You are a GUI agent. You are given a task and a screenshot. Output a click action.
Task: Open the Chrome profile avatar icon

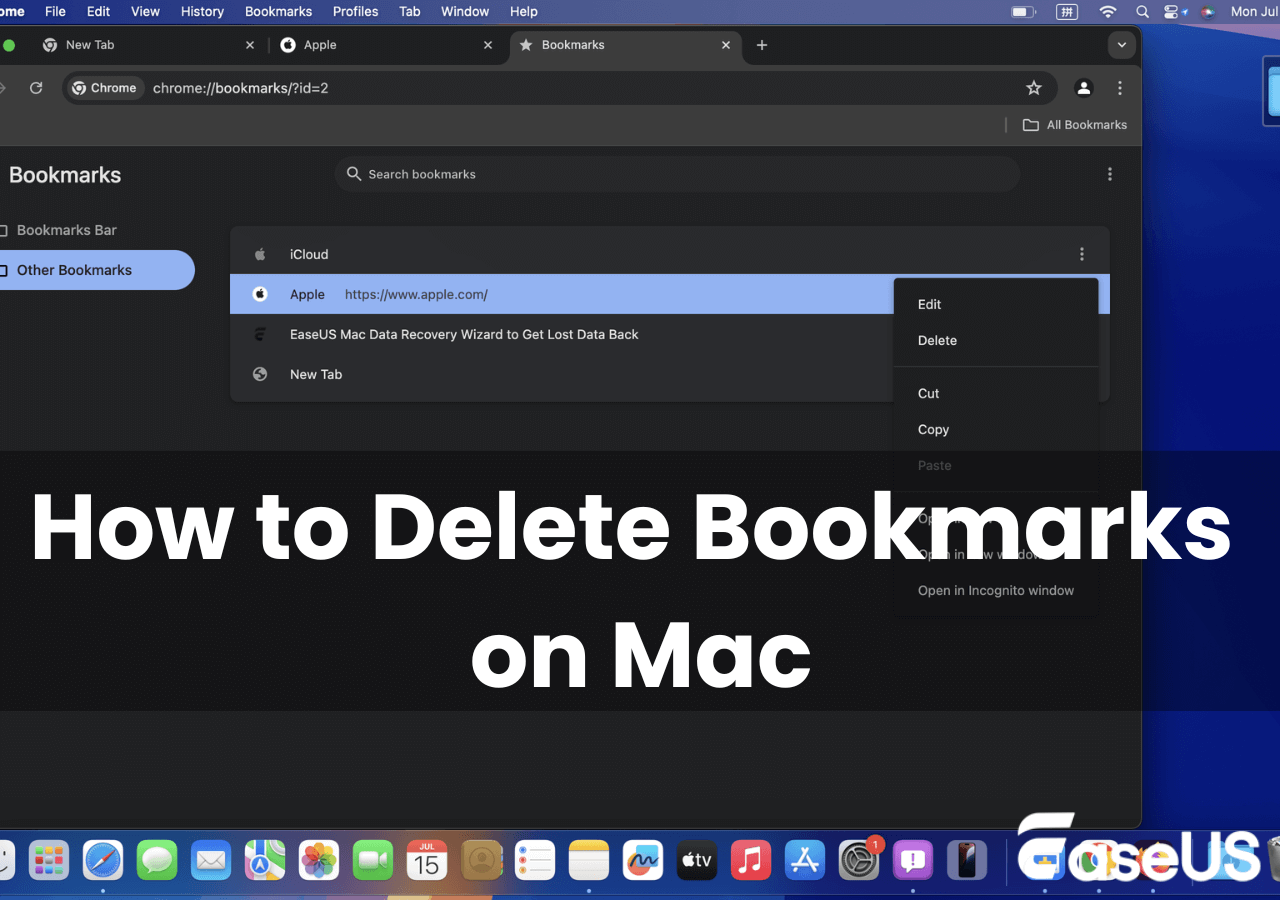click(x=1083, y=88)
